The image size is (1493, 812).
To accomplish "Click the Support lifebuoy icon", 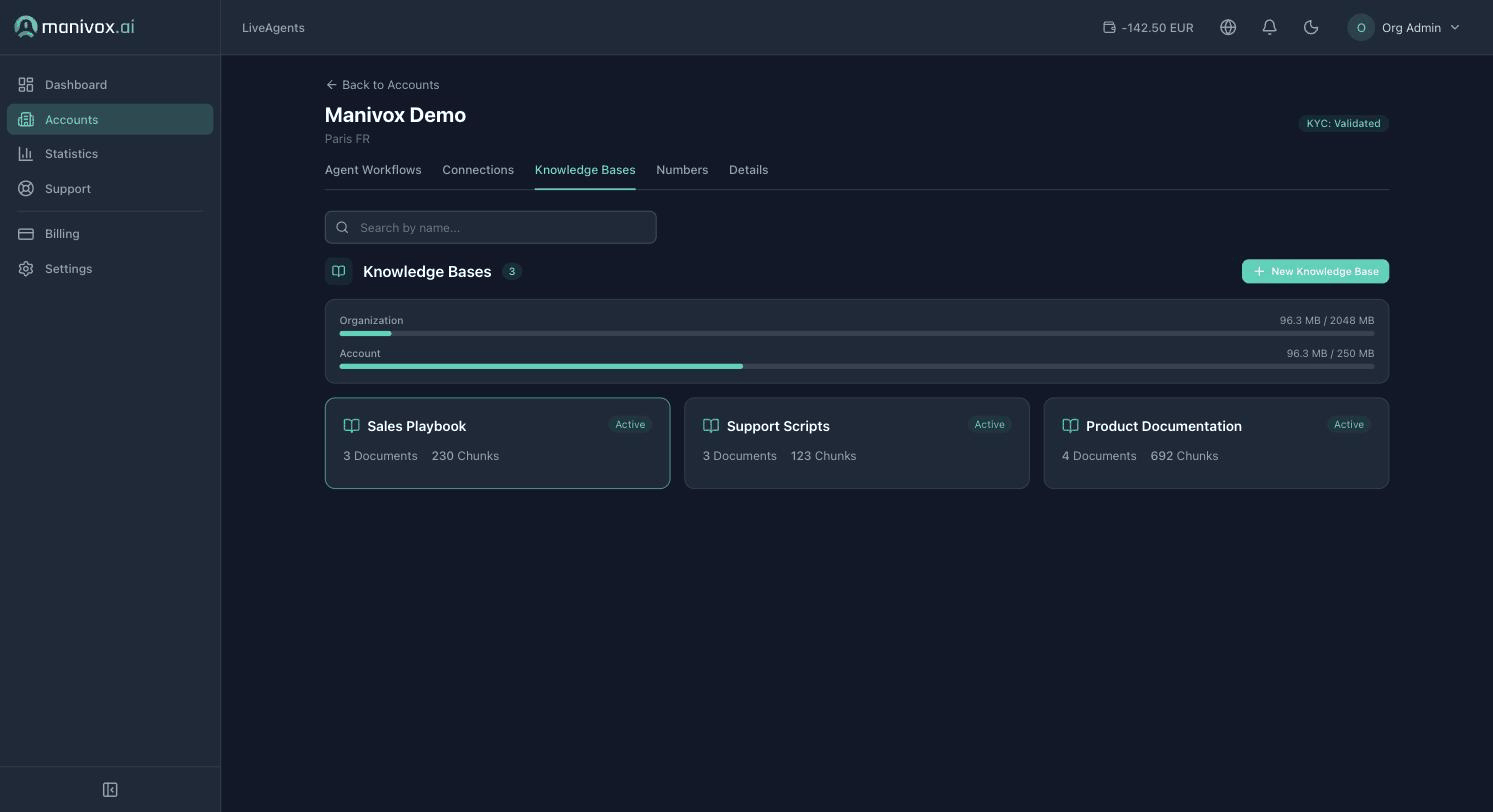I will coord(26,189).
